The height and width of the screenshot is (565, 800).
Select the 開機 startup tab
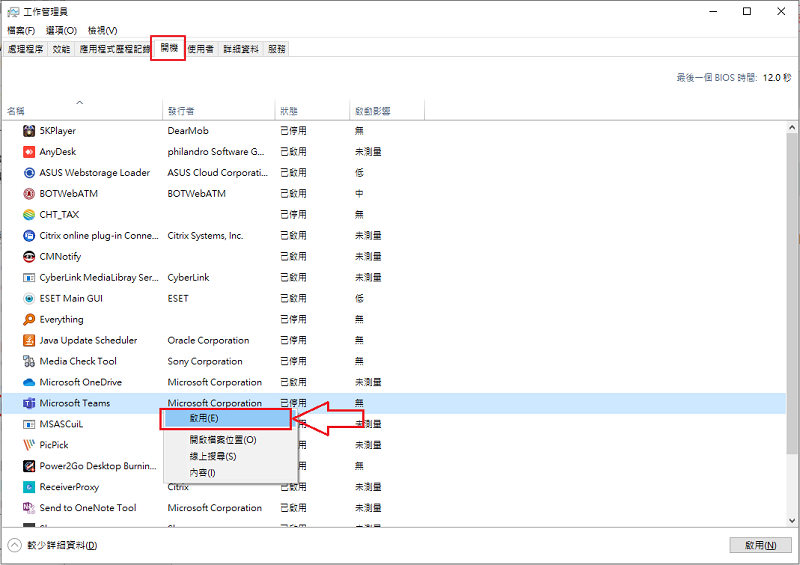click(x=169, y=48)
